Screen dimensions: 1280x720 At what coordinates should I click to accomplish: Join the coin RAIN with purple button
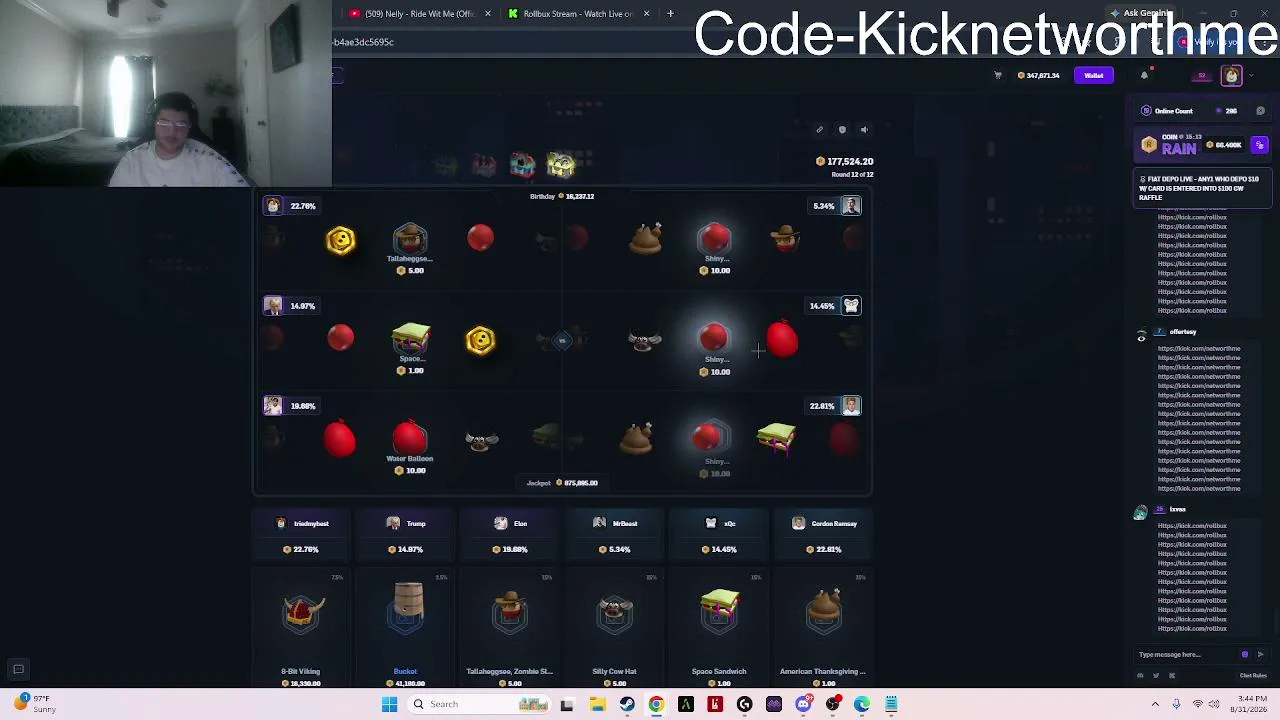coord(1259,146)
